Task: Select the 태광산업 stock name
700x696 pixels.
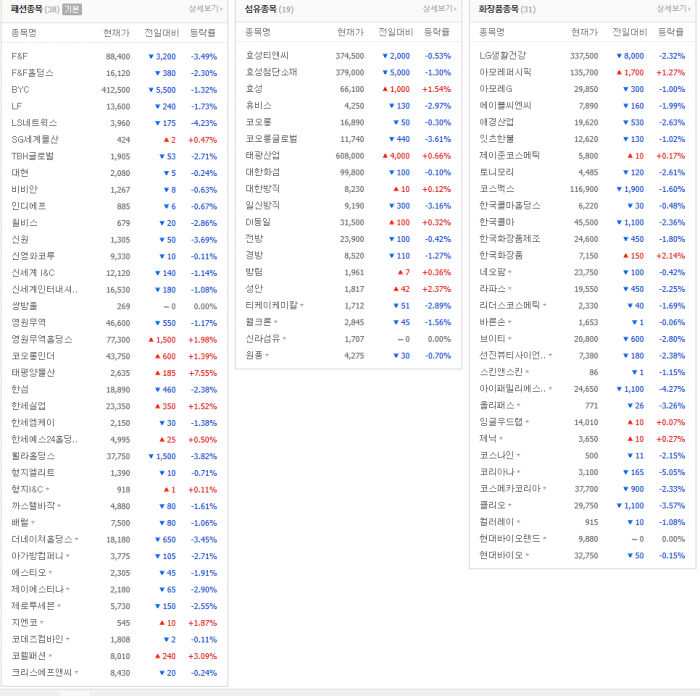Action: point(263,155)
